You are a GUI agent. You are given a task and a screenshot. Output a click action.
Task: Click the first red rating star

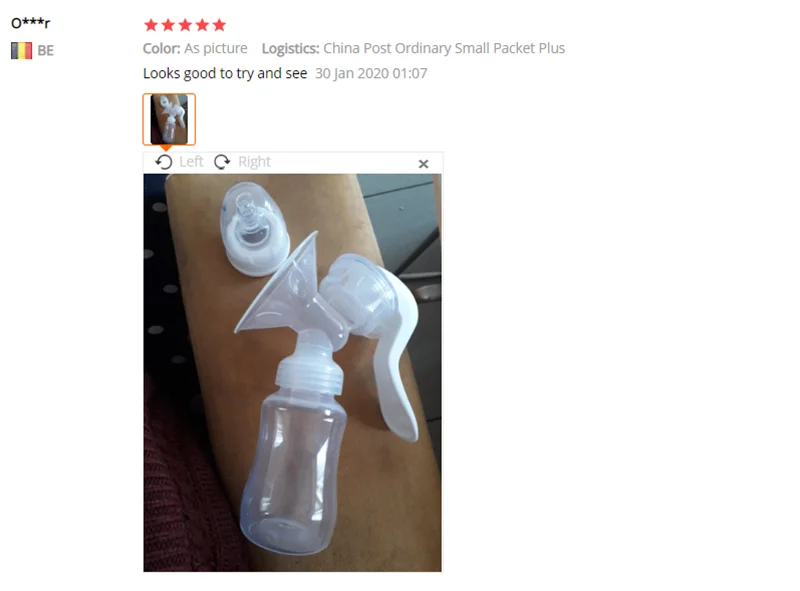[151, 24]
